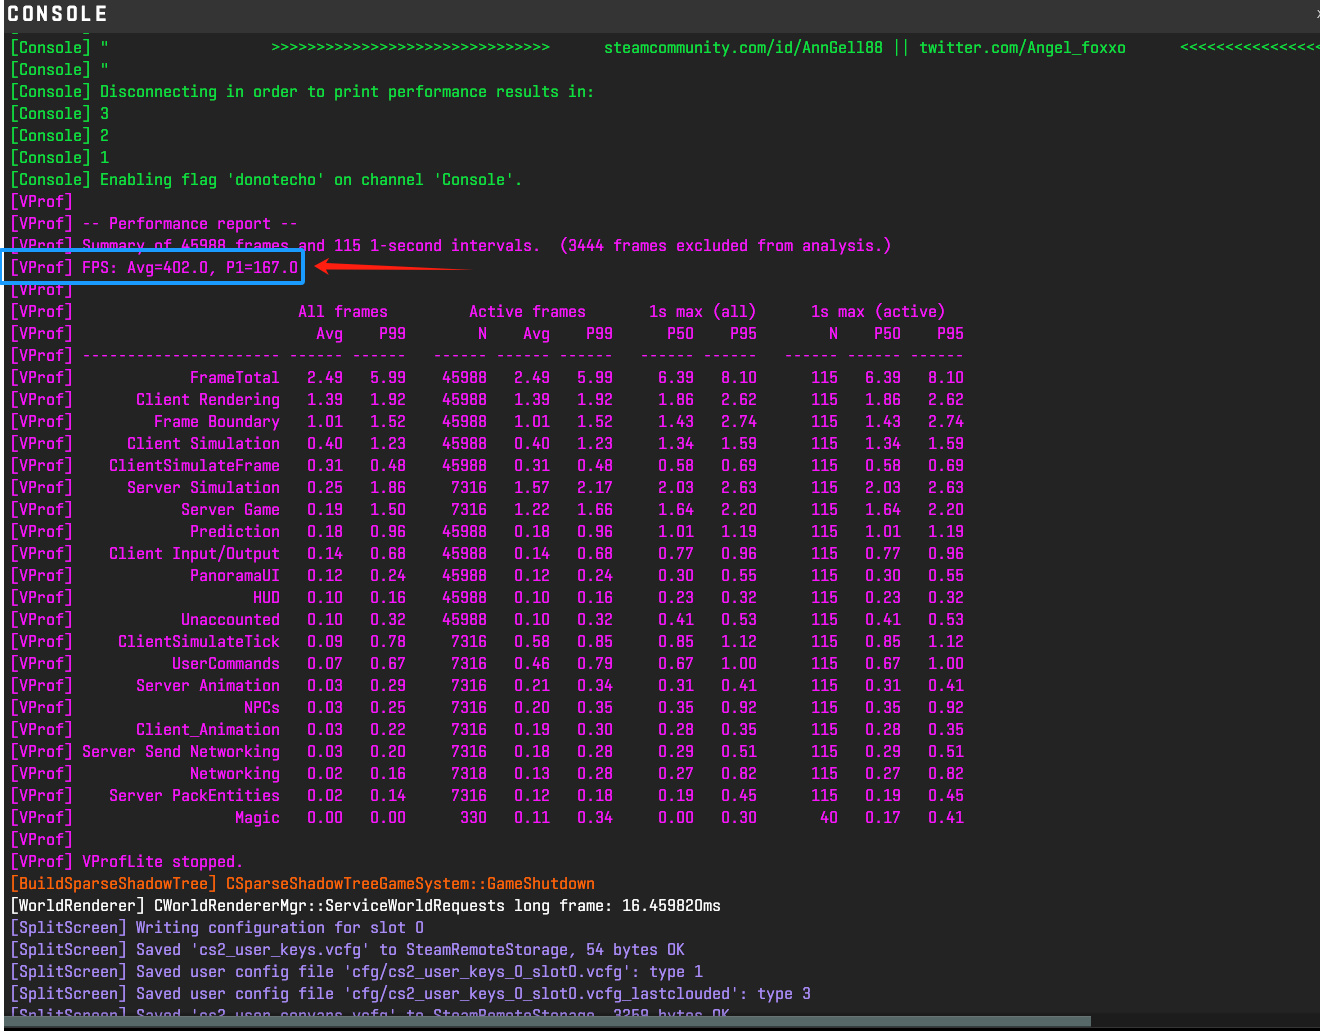Click the '-- Performance report --' line
Image resolution: width=1320 pixels, height=1034 pixels.
[154, 224]
